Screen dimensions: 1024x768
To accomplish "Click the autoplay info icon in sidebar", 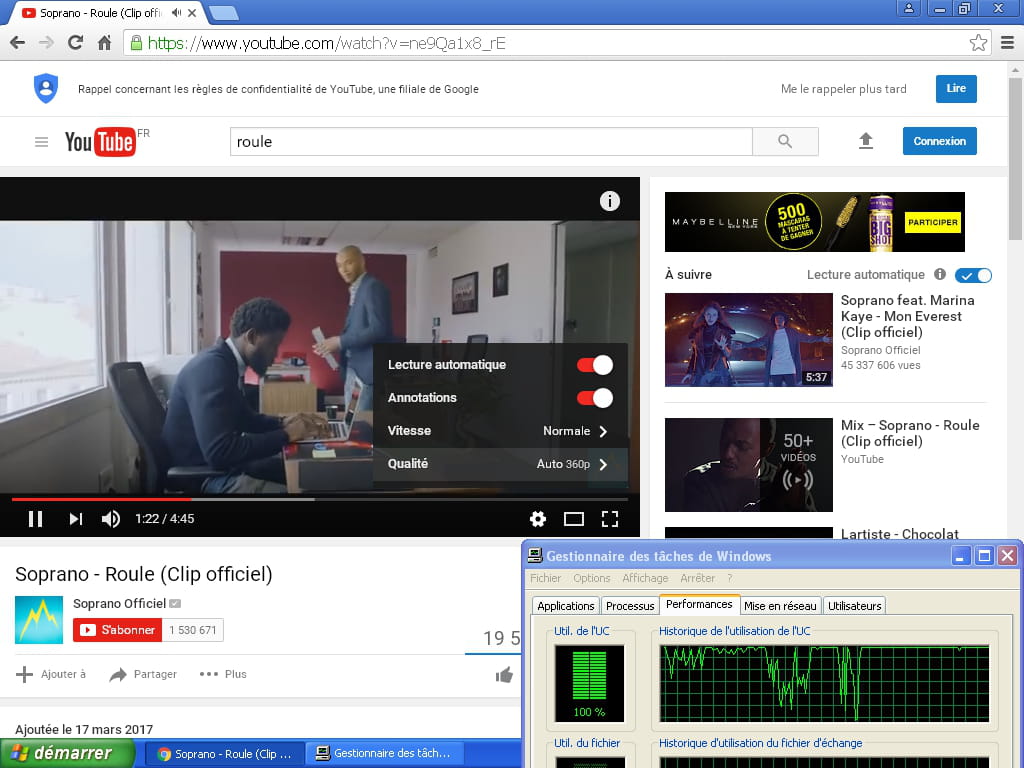I will [x=940, y=274].
